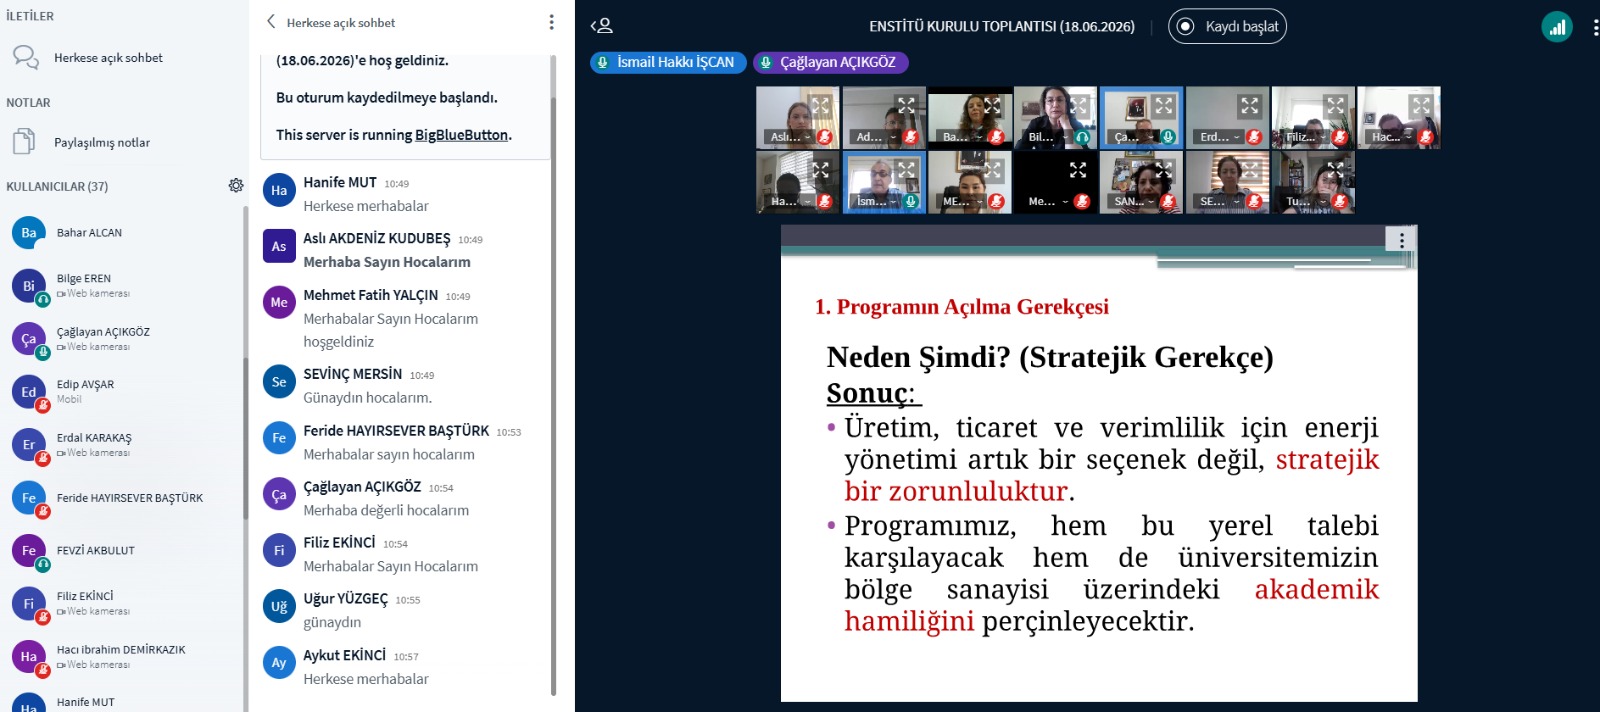This screenshot has width=1600, height=712.
Task: Click the user list scrollbar
Action: point(245,440)
